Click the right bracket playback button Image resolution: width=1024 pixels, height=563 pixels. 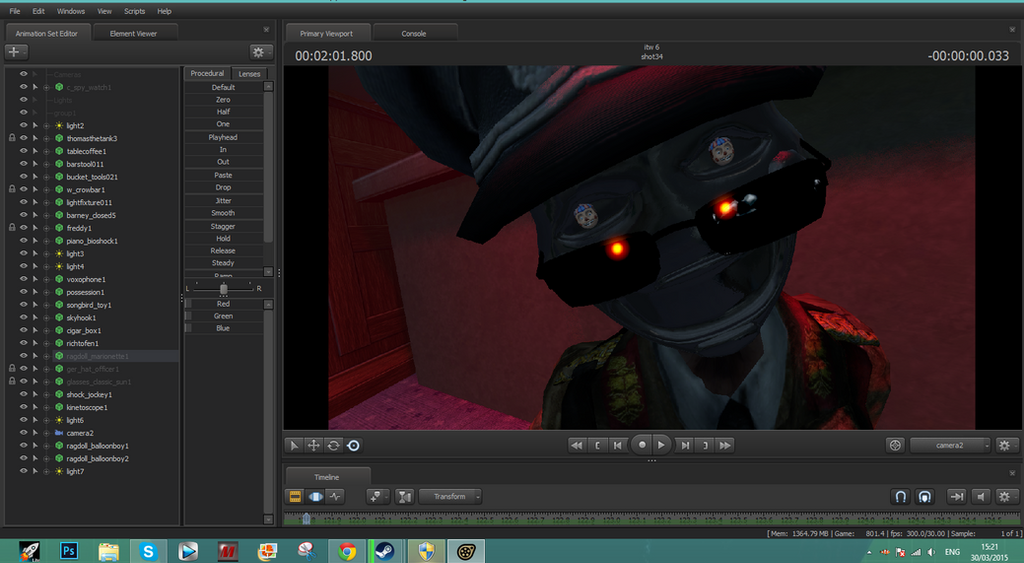[705, 445]
